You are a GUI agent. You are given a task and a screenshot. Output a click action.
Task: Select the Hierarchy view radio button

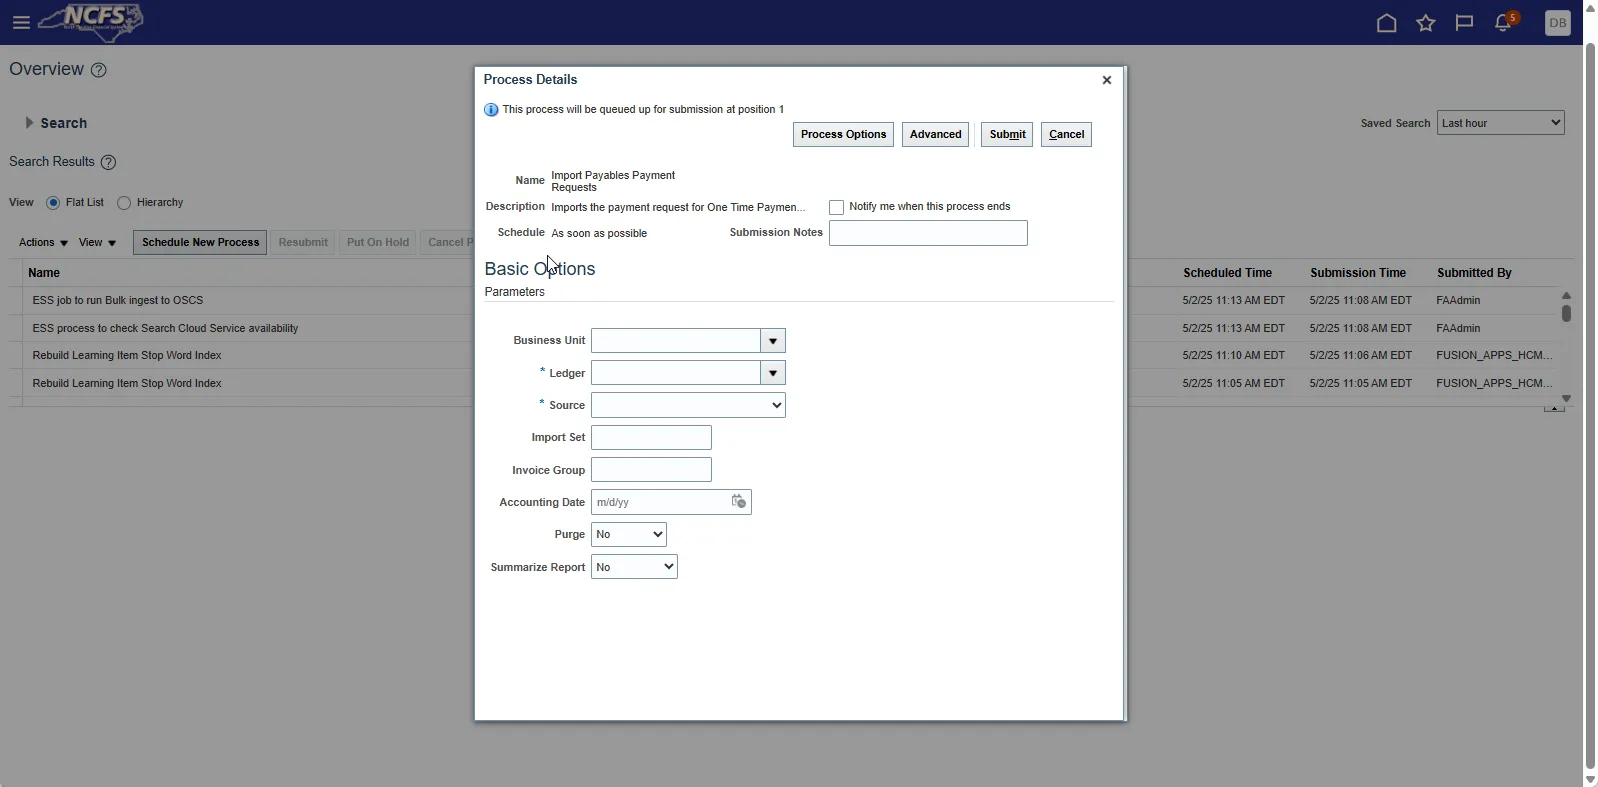[x=124, y=203]
